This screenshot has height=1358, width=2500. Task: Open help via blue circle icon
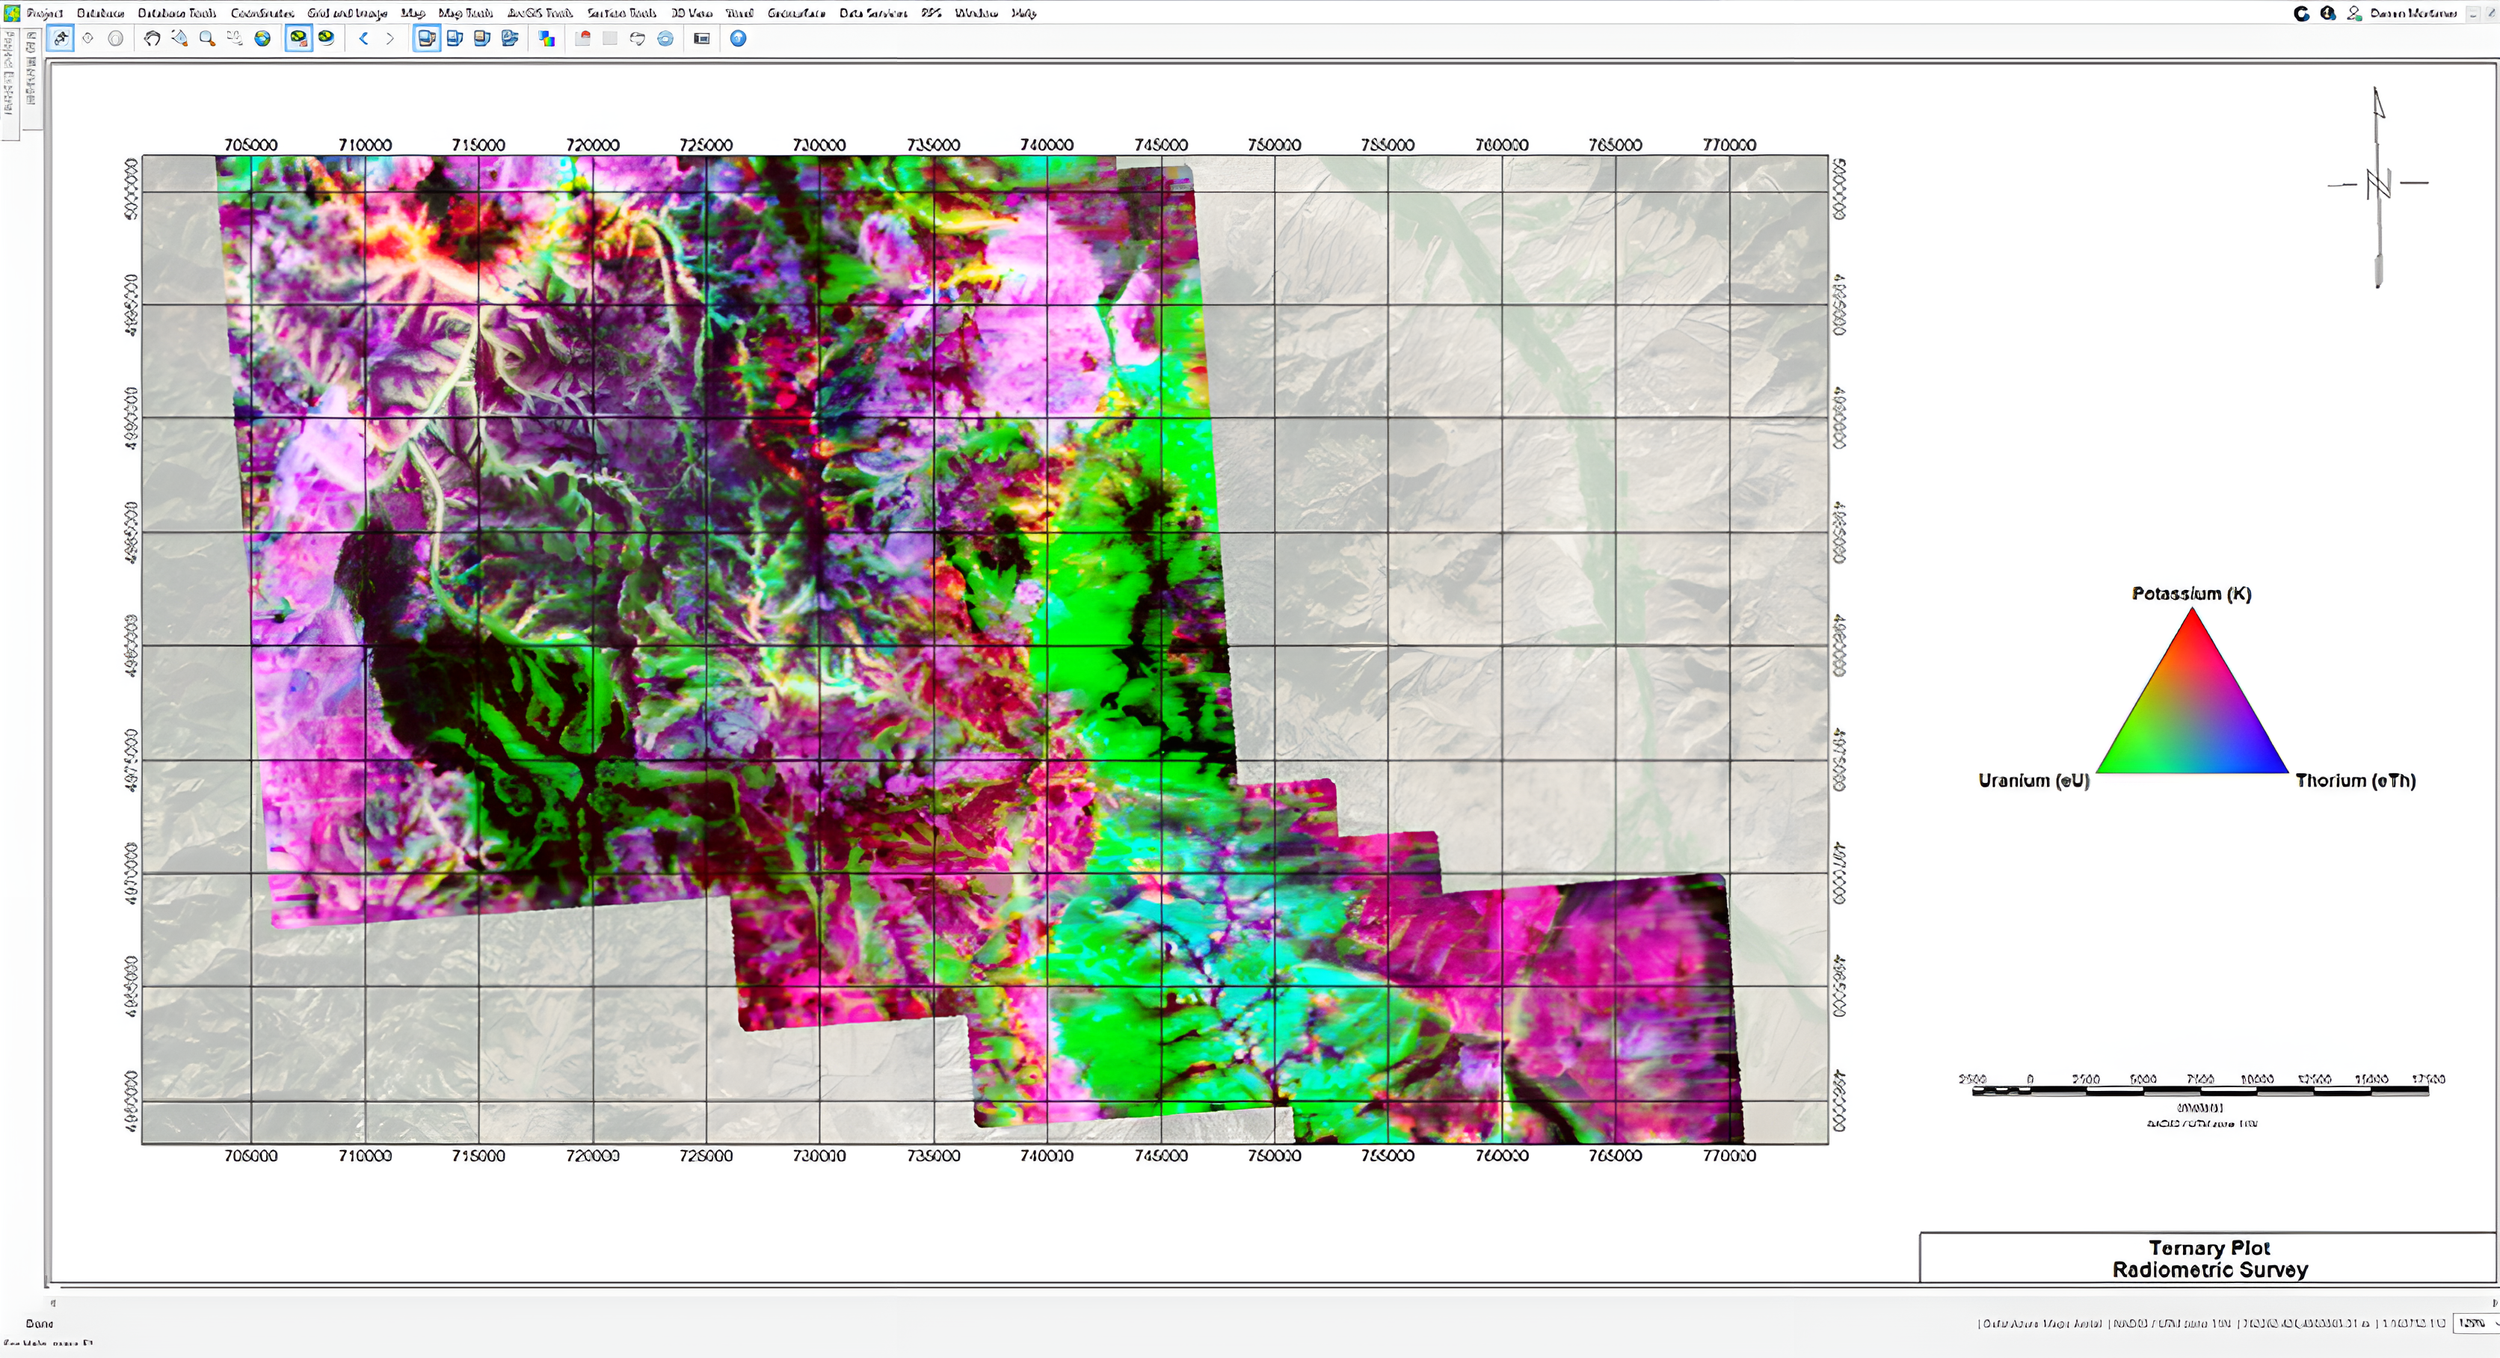click(x=738, y=39)
